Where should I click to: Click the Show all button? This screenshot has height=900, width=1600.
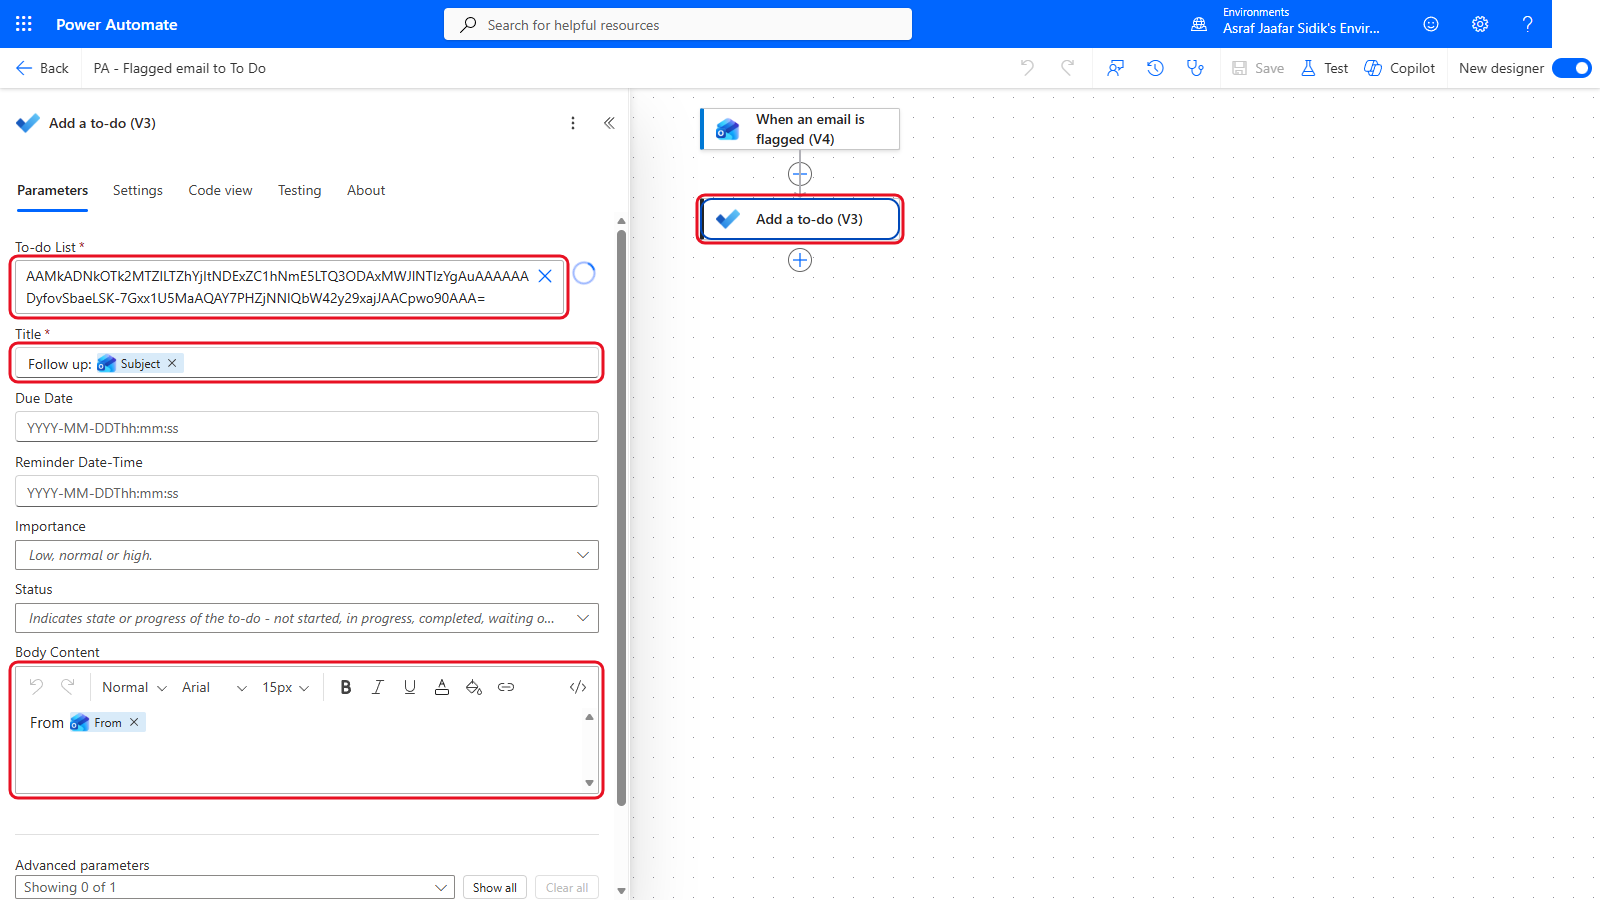pyautogui.click(x=495, y=887)
